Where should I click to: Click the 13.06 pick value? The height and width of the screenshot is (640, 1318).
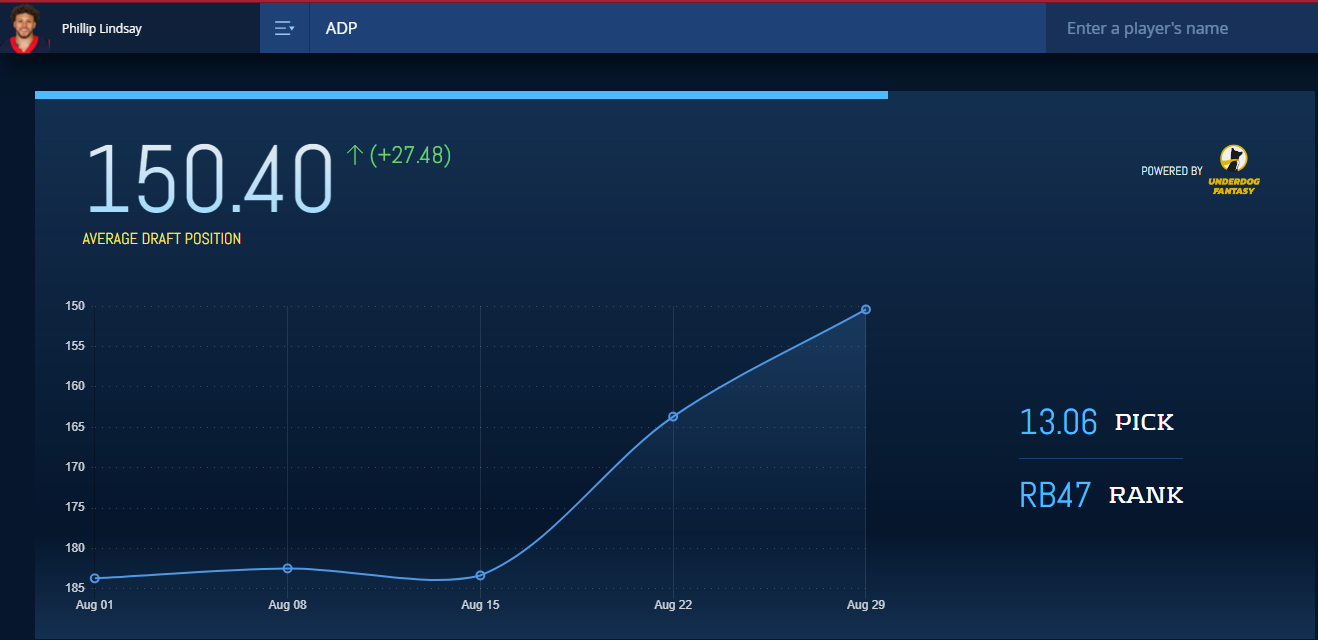[x=1058, y=422]
